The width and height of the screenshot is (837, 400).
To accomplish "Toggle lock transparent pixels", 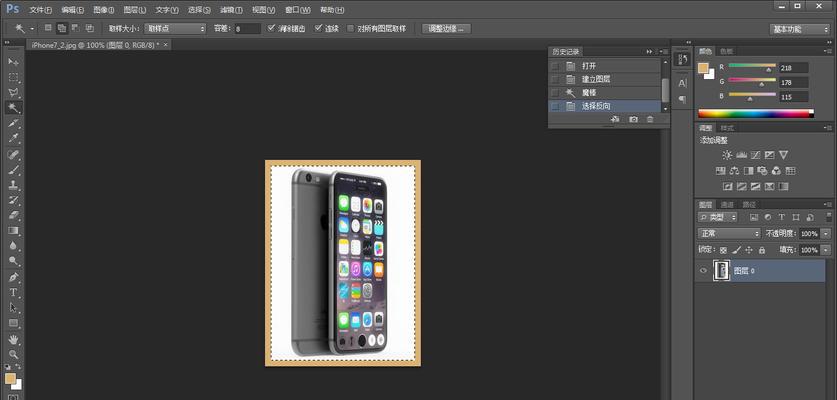I will click(723, 250).
